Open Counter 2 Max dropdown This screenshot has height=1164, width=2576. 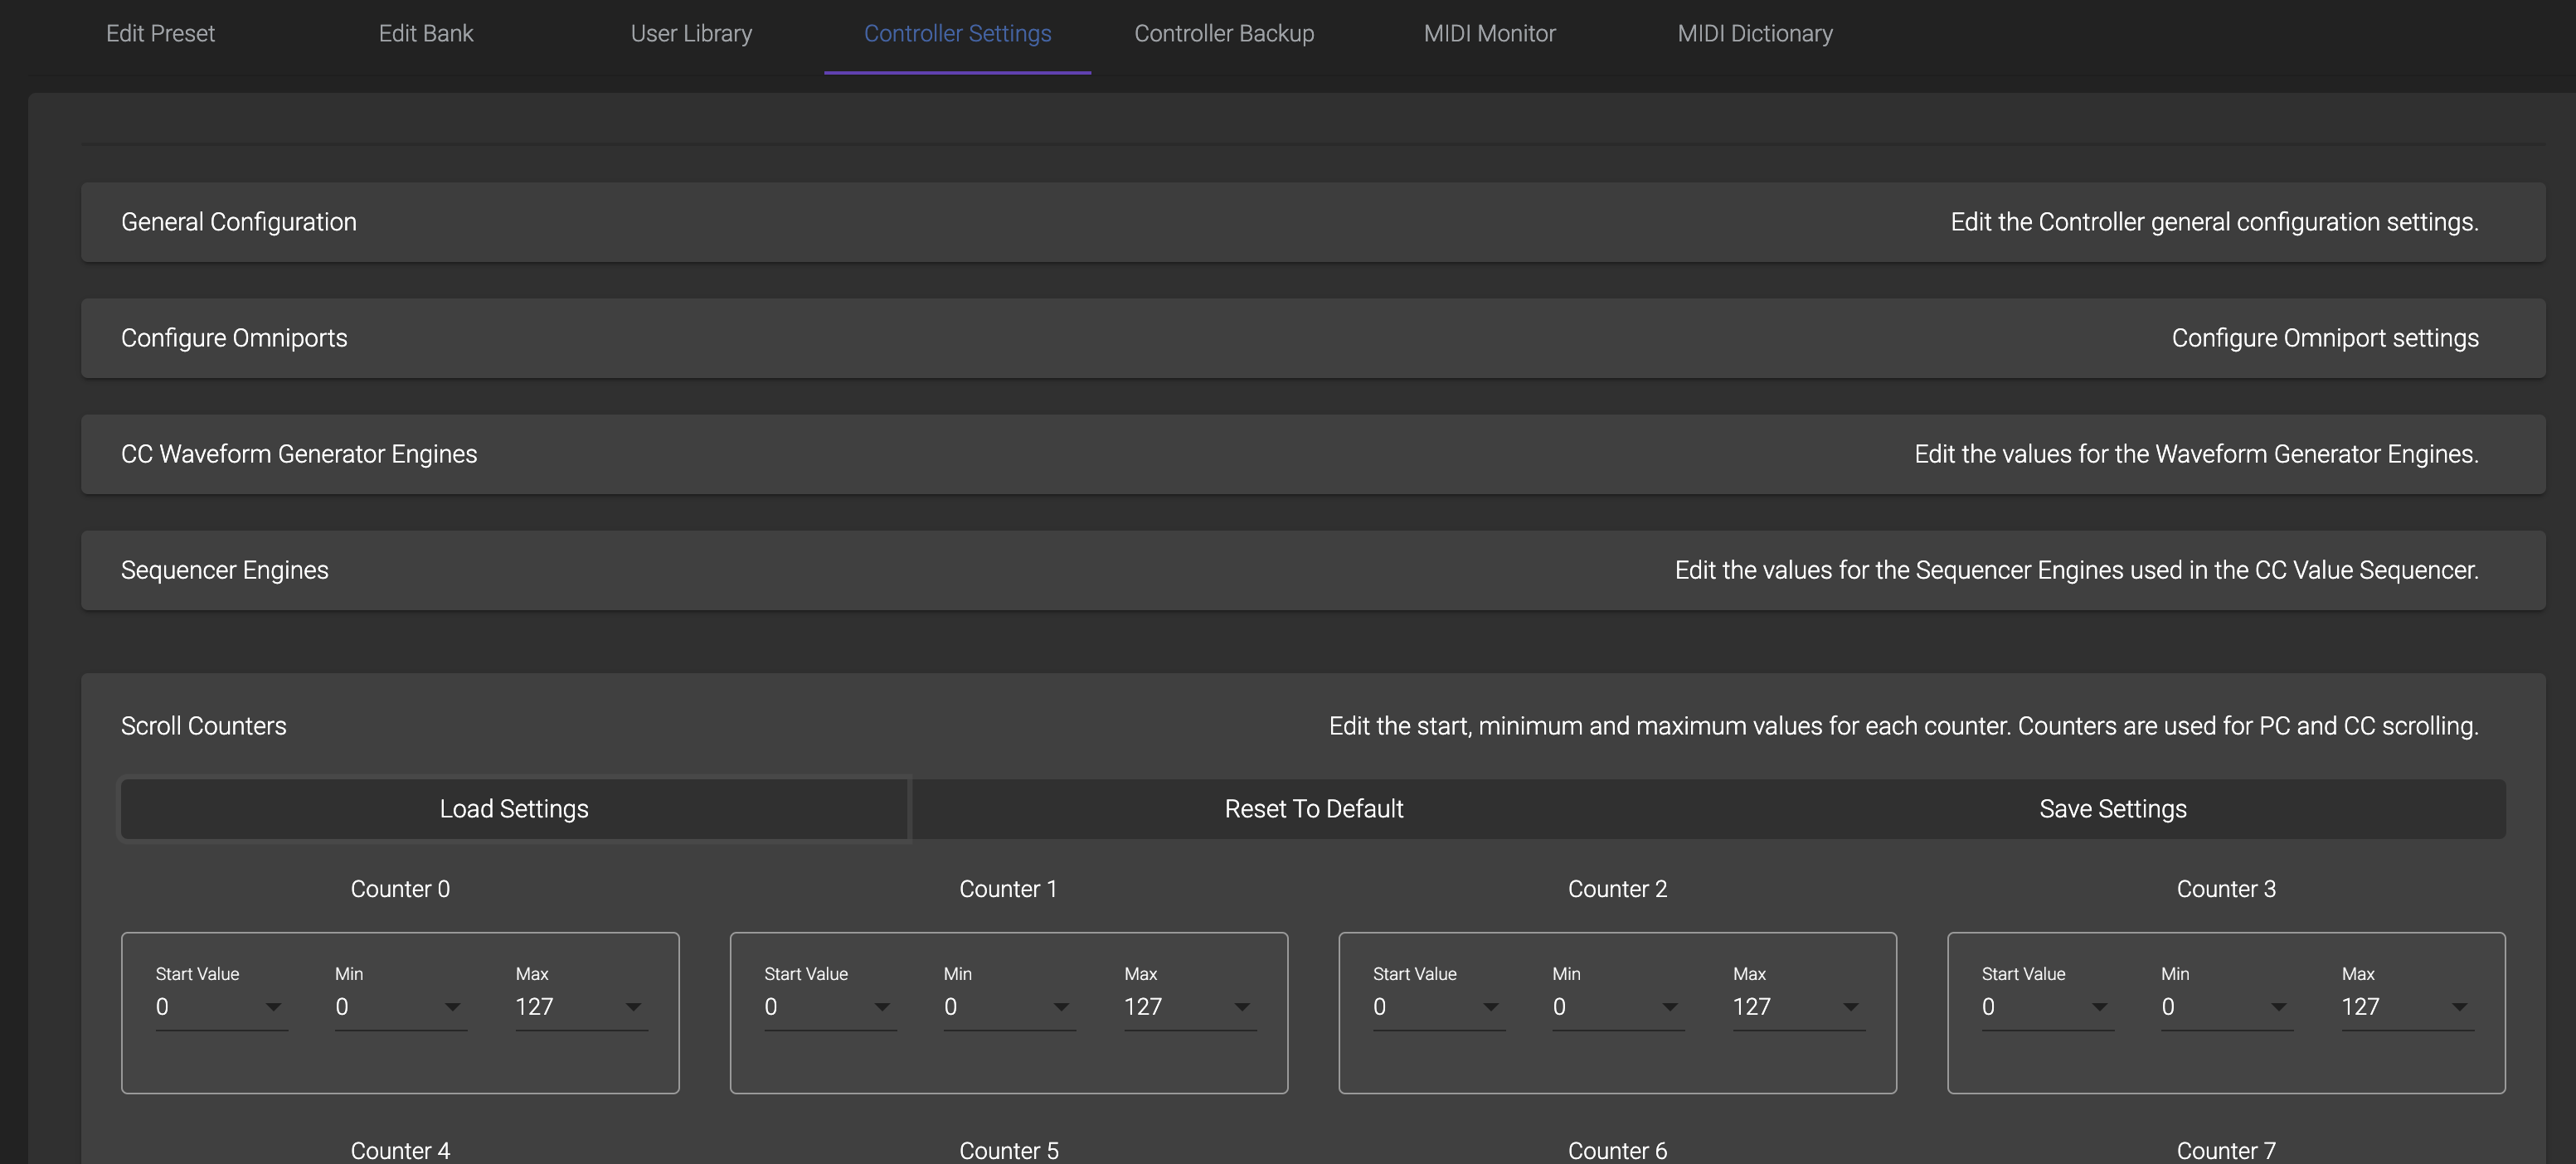[1798, 1008]
